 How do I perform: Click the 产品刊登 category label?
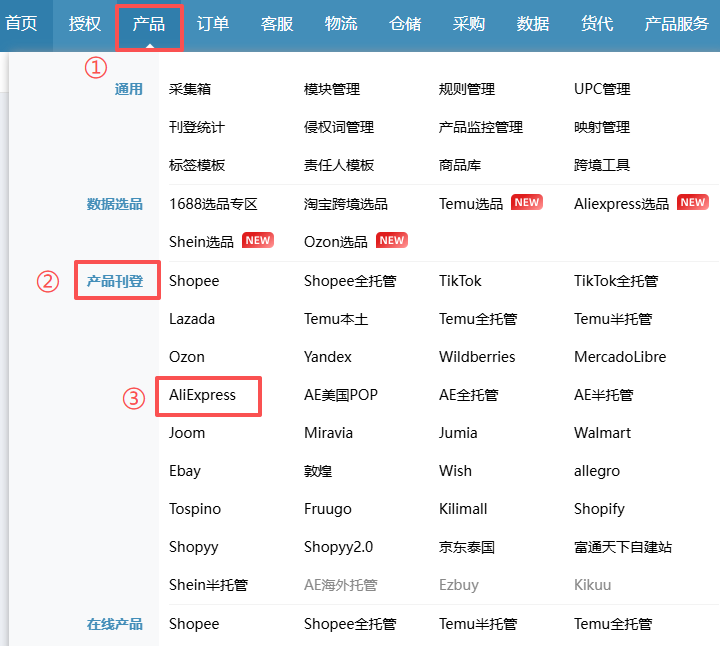pyautogui.click(x=115, y=281)
